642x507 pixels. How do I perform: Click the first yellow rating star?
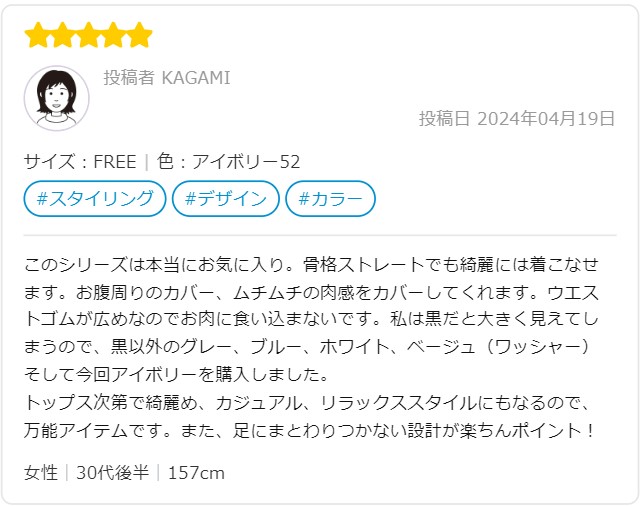click(37, 35)
